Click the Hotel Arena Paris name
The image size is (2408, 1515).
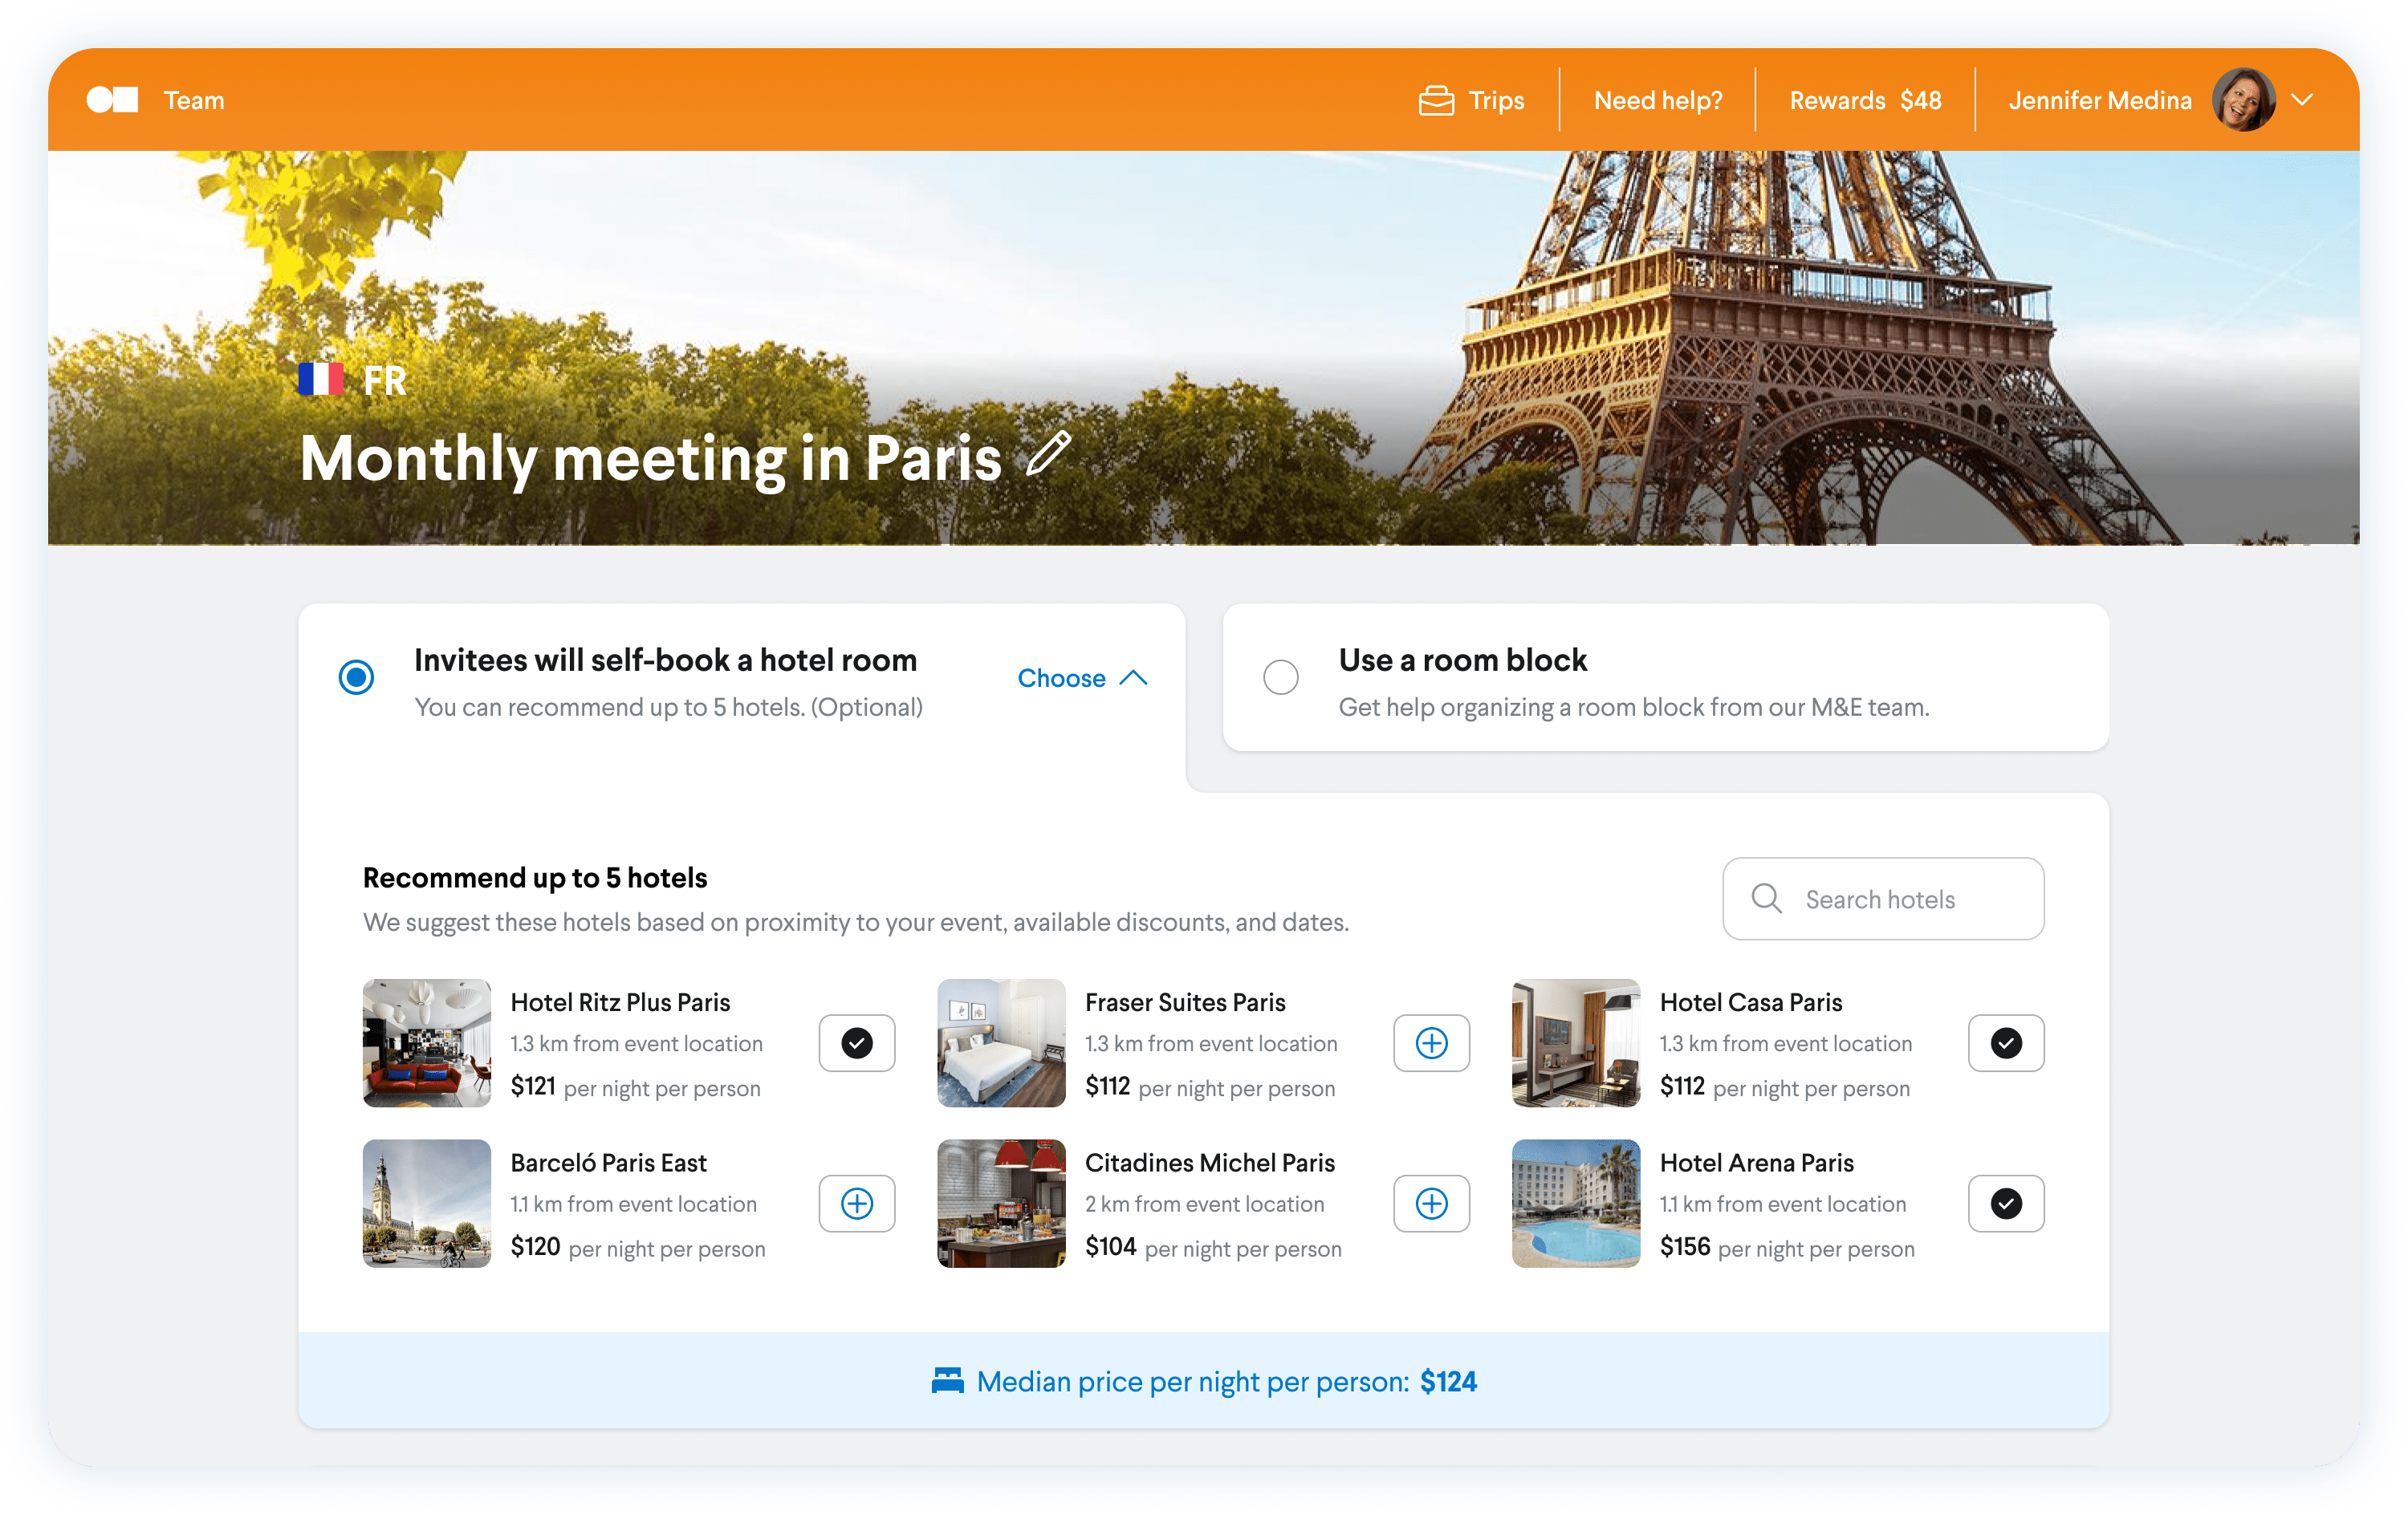point(1757,1162)
